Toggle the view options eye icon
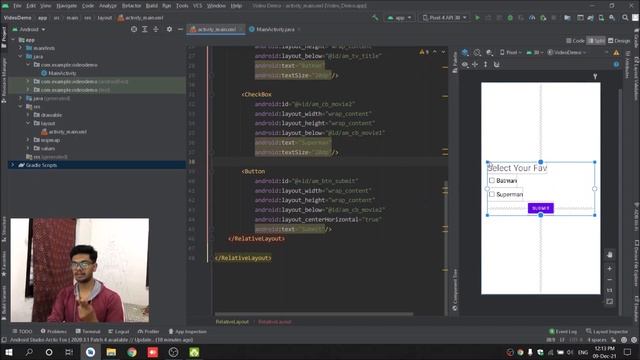Image resolution: width=640 pixels, height=360 pixels. click(x=465, y=64)
